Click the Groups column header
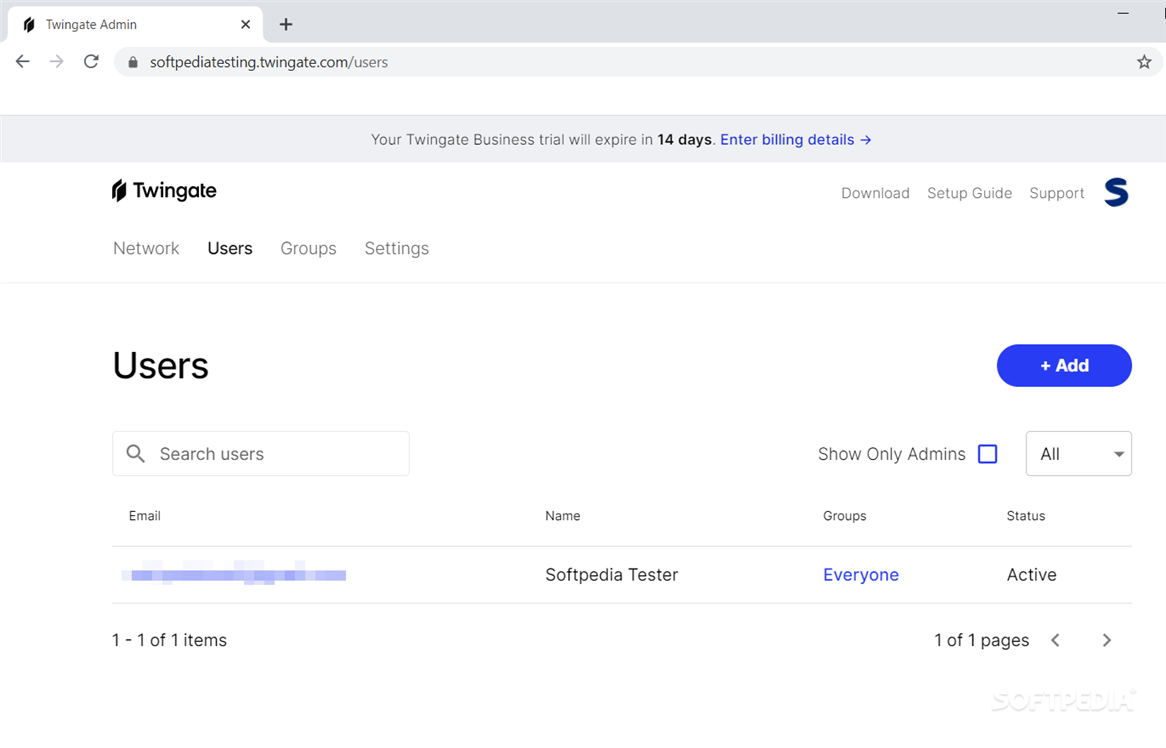 coord(844,516)
